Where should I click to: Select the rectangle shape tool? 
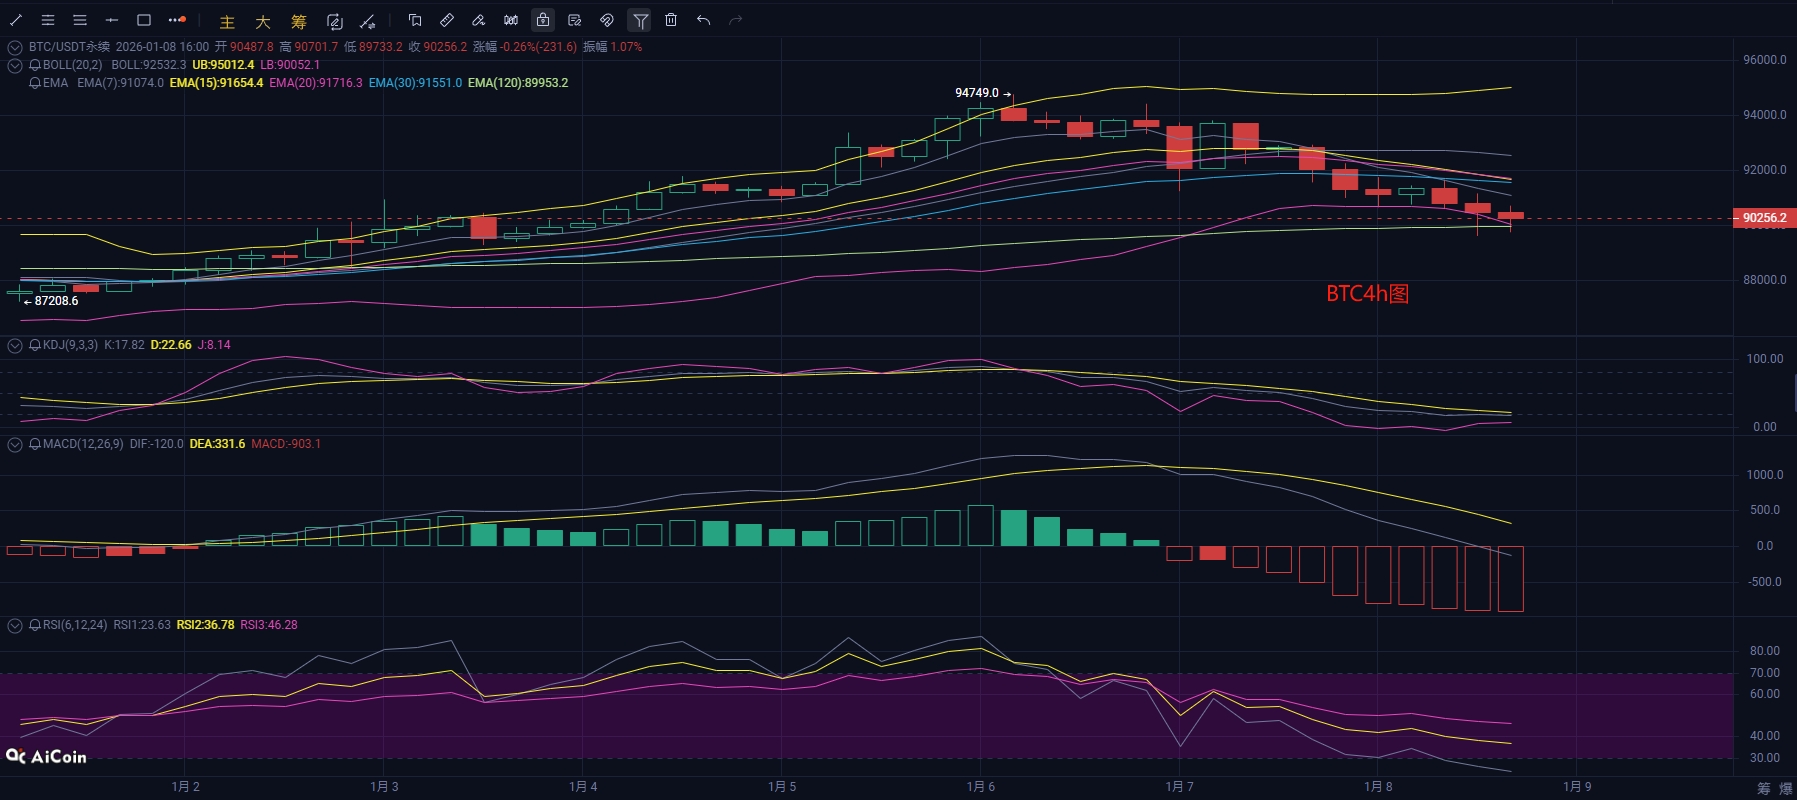click(144, 20)
